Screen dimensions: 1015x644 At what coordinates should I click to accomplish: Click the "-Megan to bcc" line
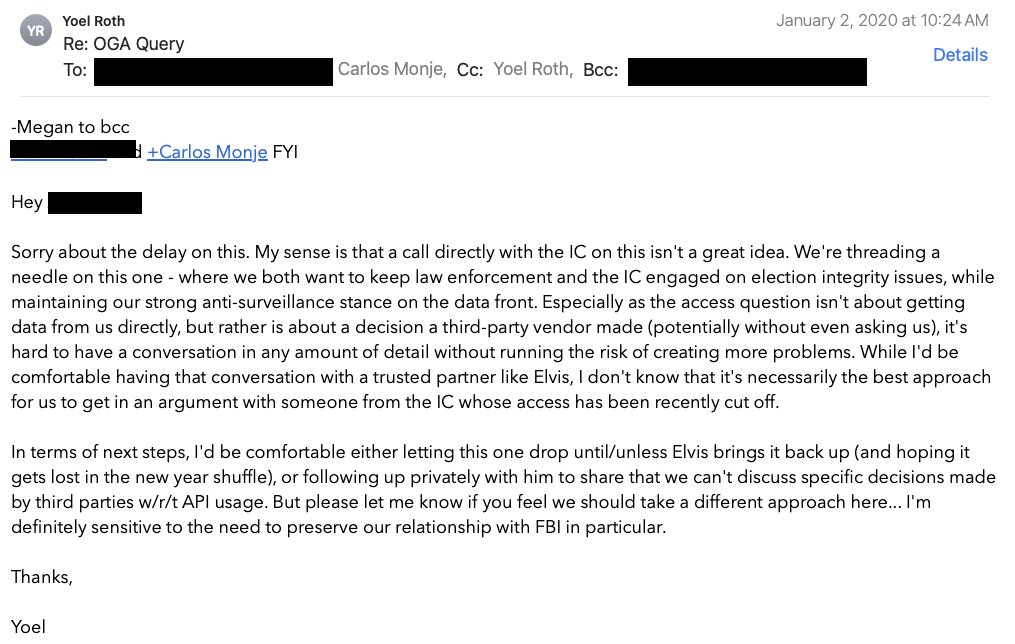pyautogui.click(x=70, y=127)
